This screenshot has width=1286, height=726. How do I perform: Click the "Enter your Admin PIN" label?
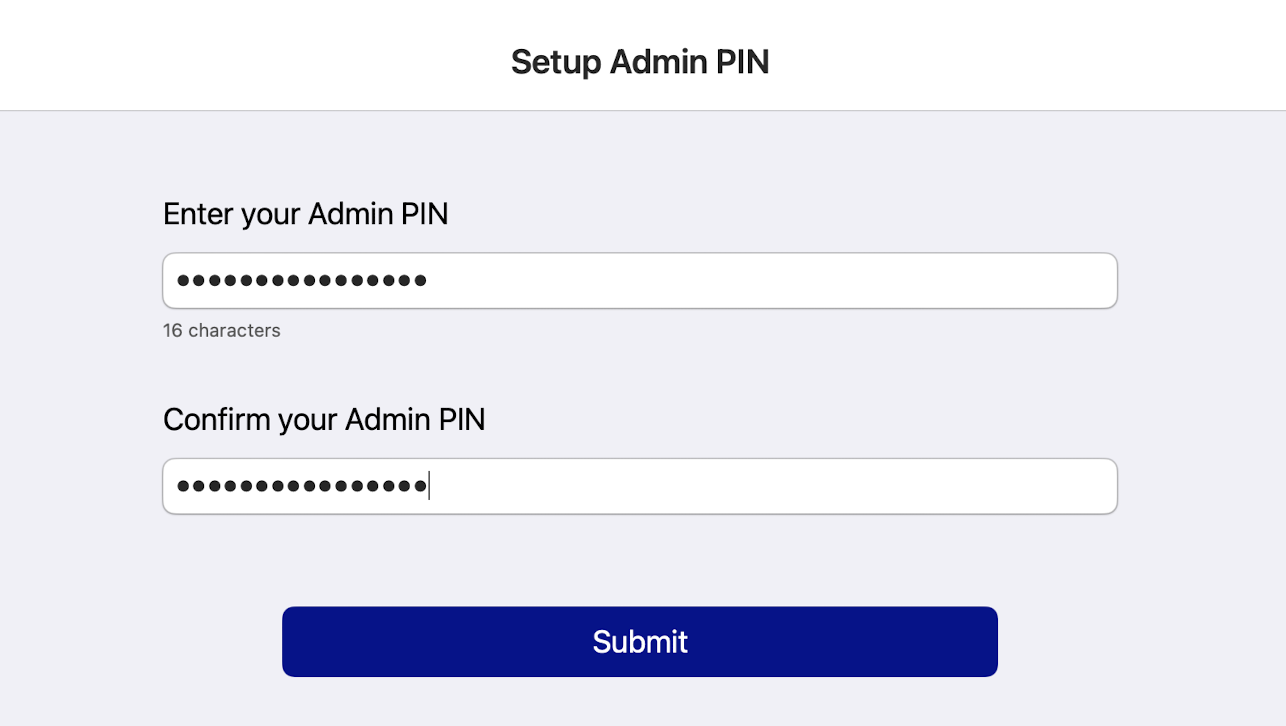click(305, 214)
